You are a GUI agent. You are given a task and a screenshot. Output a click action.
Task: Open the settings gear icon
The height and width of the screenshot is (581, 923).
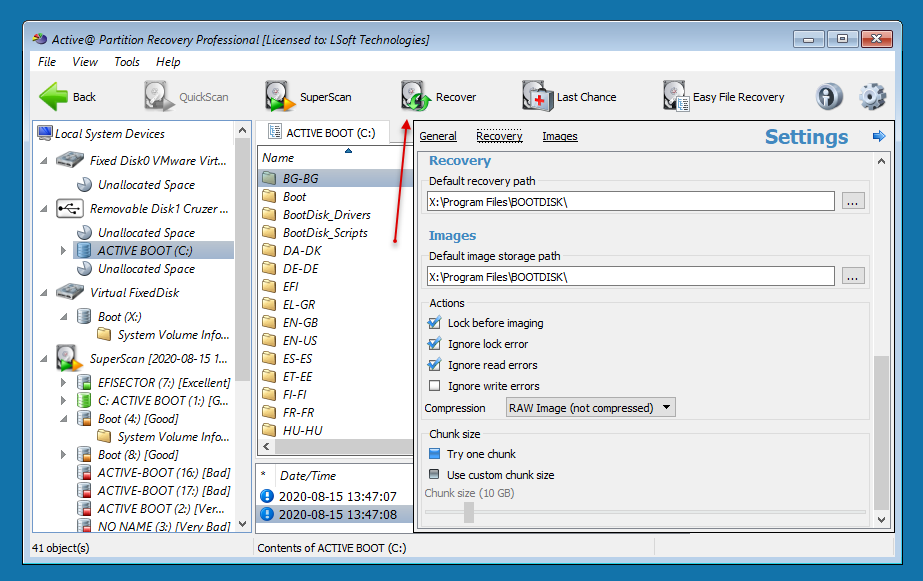(872, 97)
